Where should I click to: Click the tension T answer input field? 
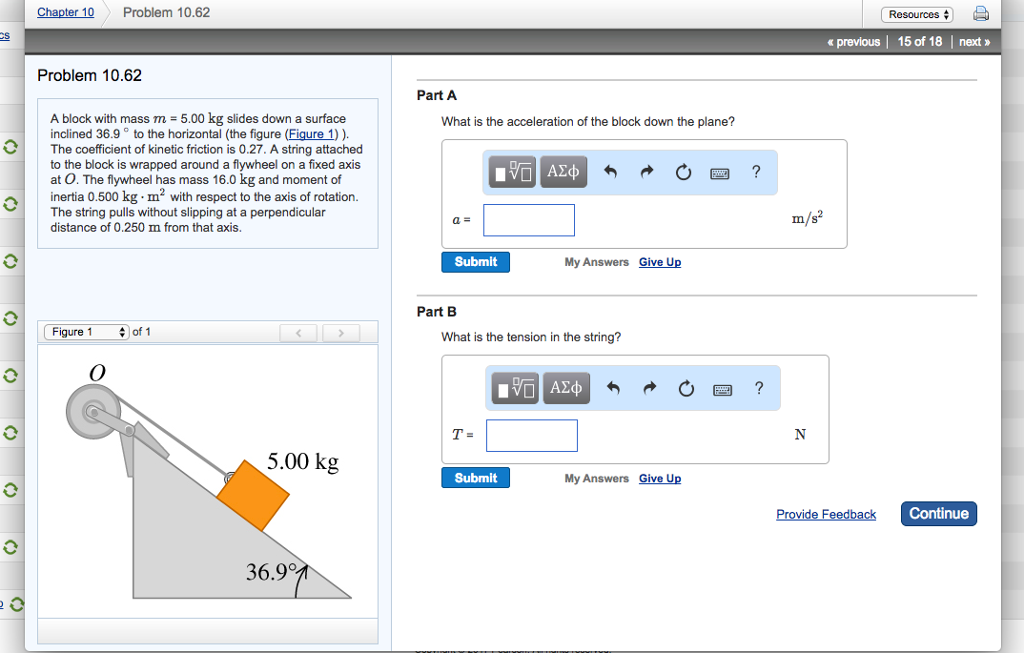(531, 435)
